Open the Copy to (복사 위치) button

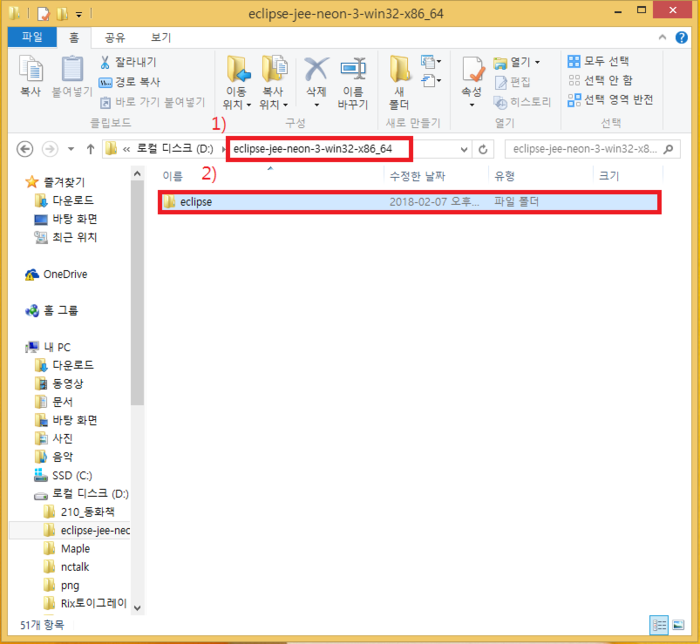(x=273, y=83)
